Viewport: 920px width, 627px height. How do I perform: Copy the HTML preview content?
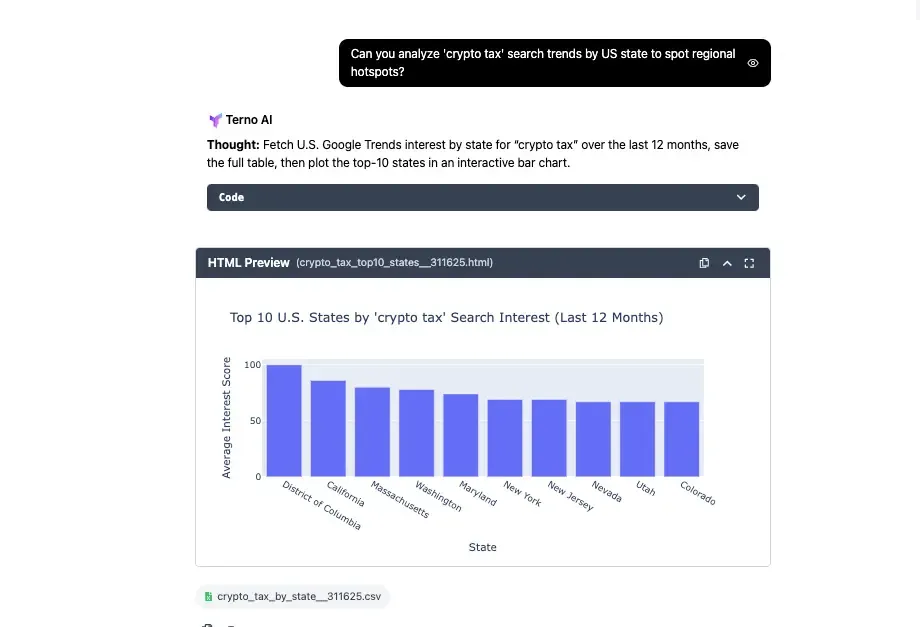coord(704,263)
